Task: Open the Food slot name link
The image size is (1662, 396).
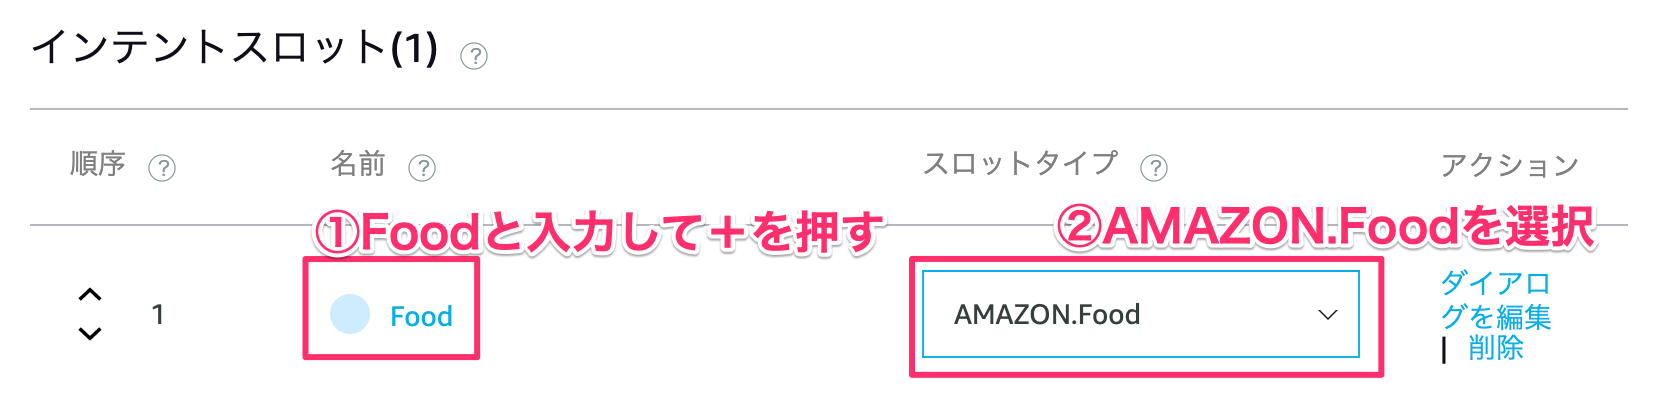Action: coord(421,316)
